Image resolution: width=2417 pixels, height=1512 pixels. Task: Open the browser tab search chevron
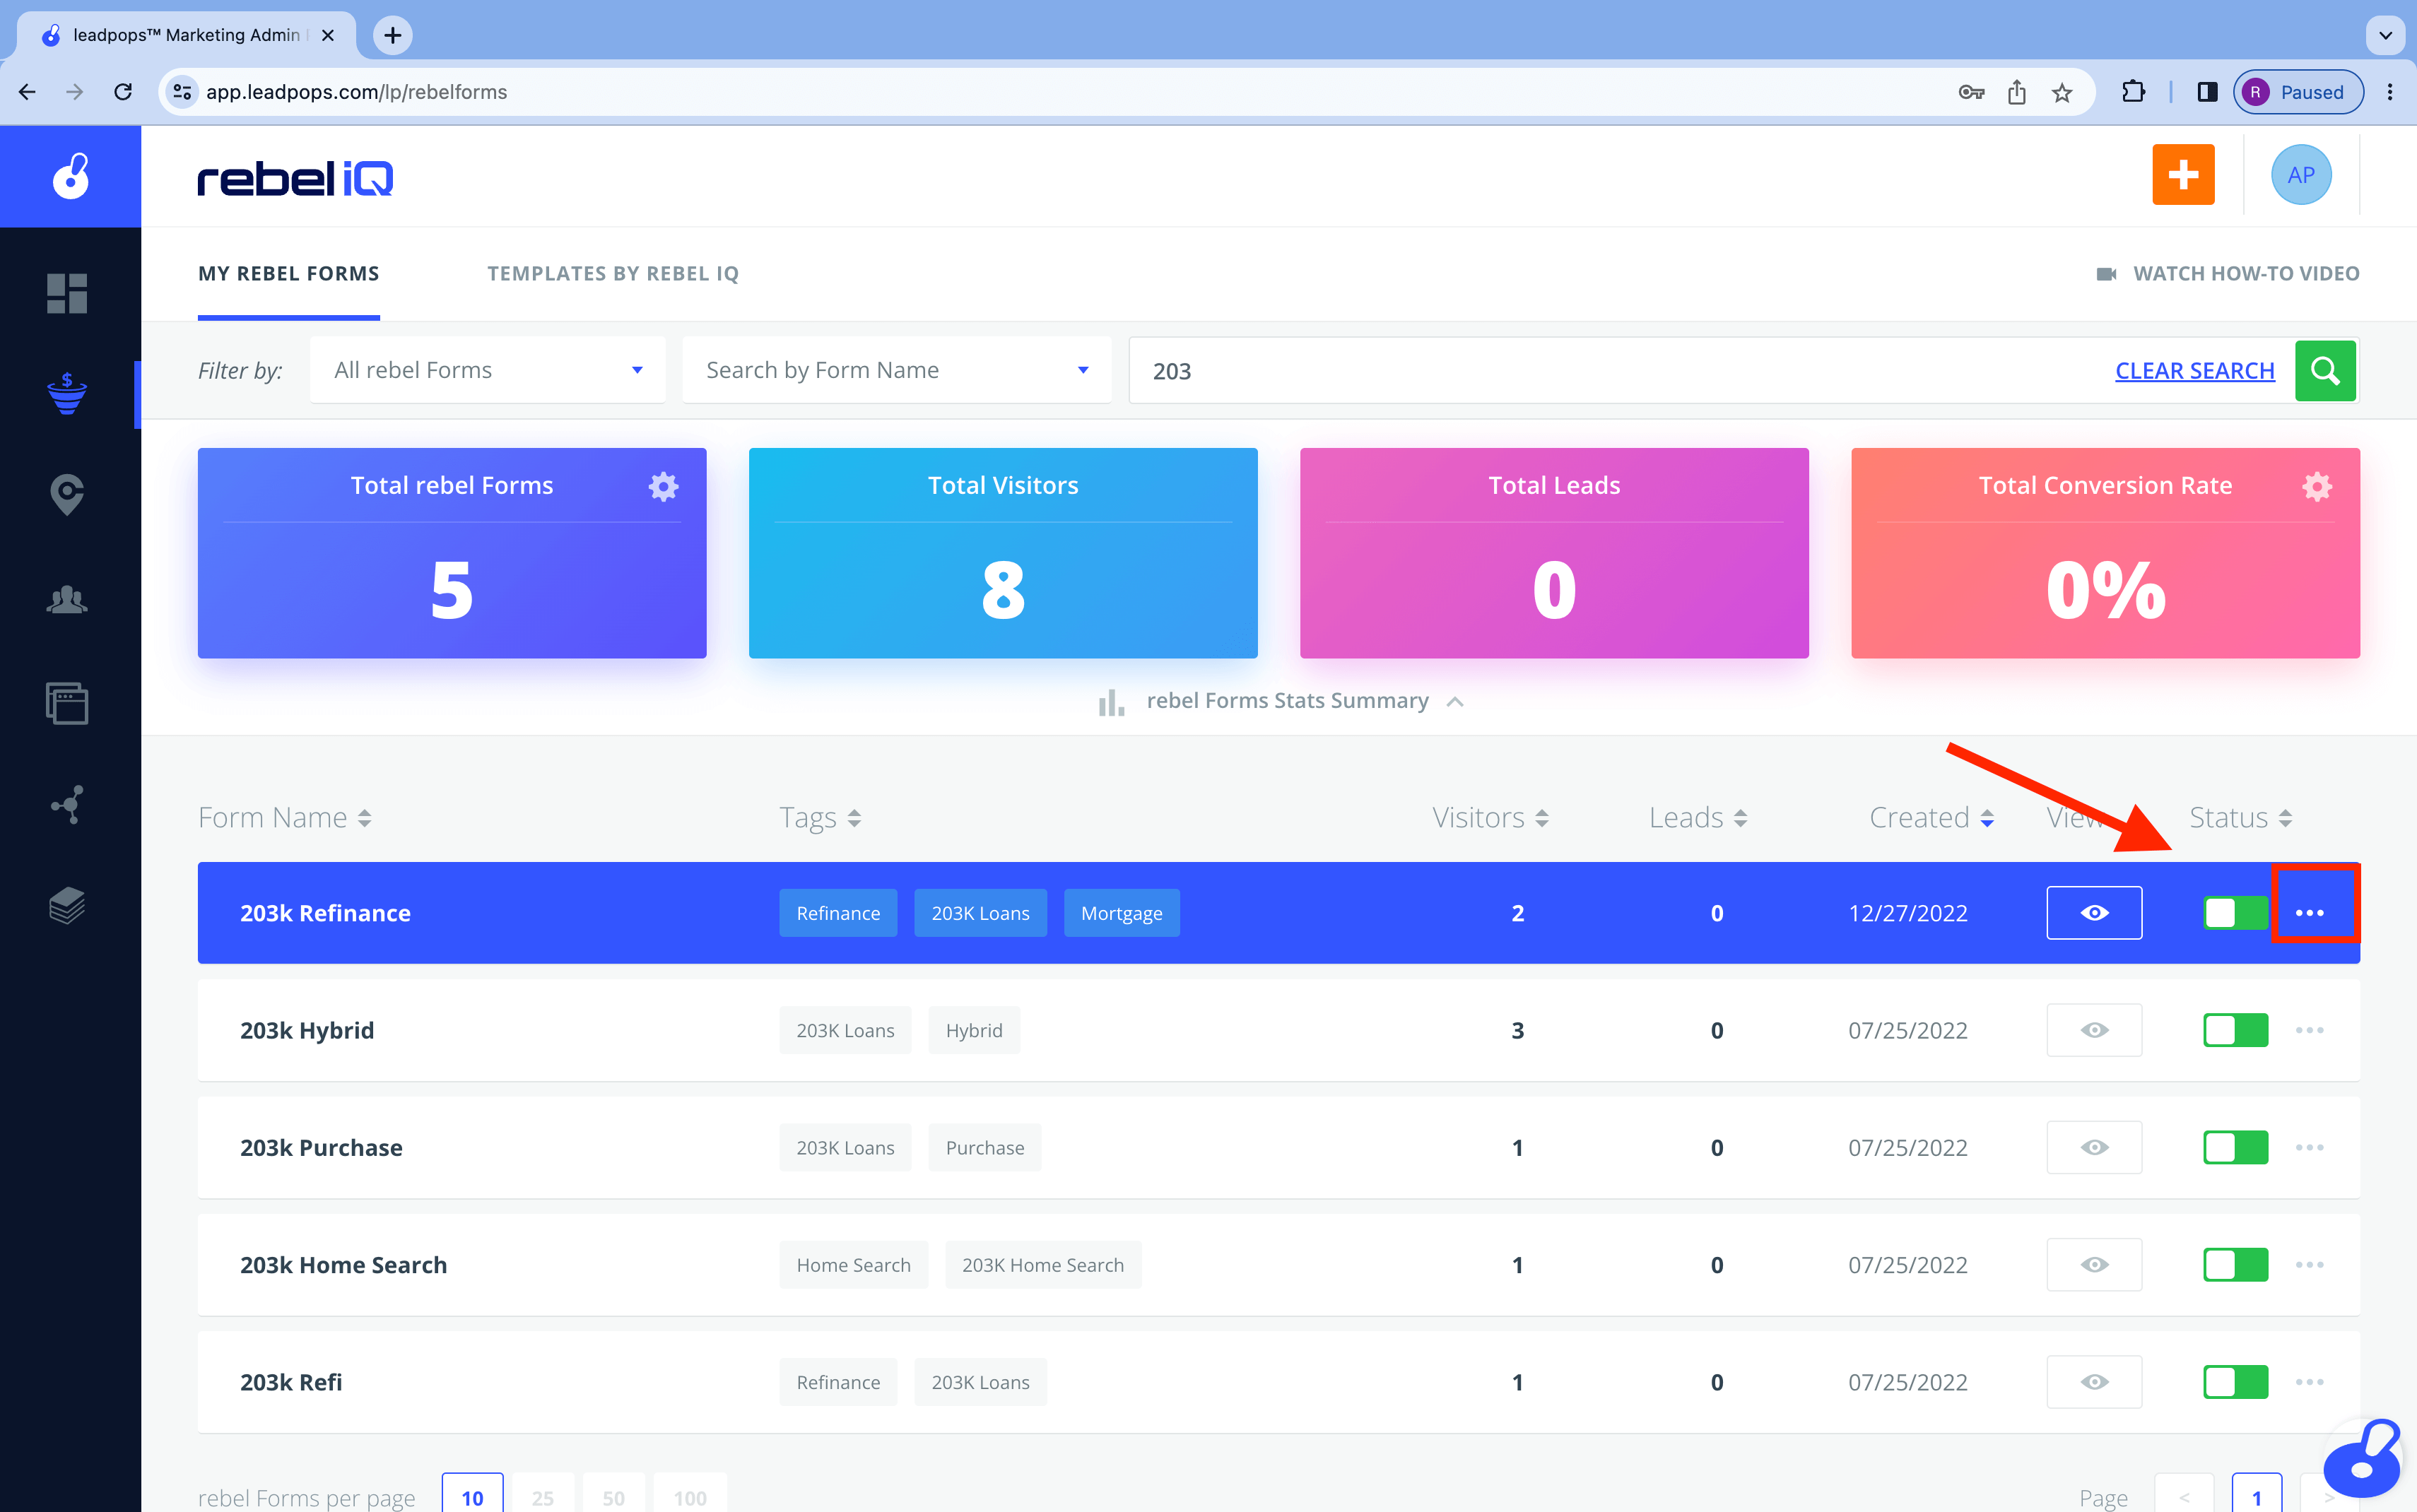coord(2385,35)
